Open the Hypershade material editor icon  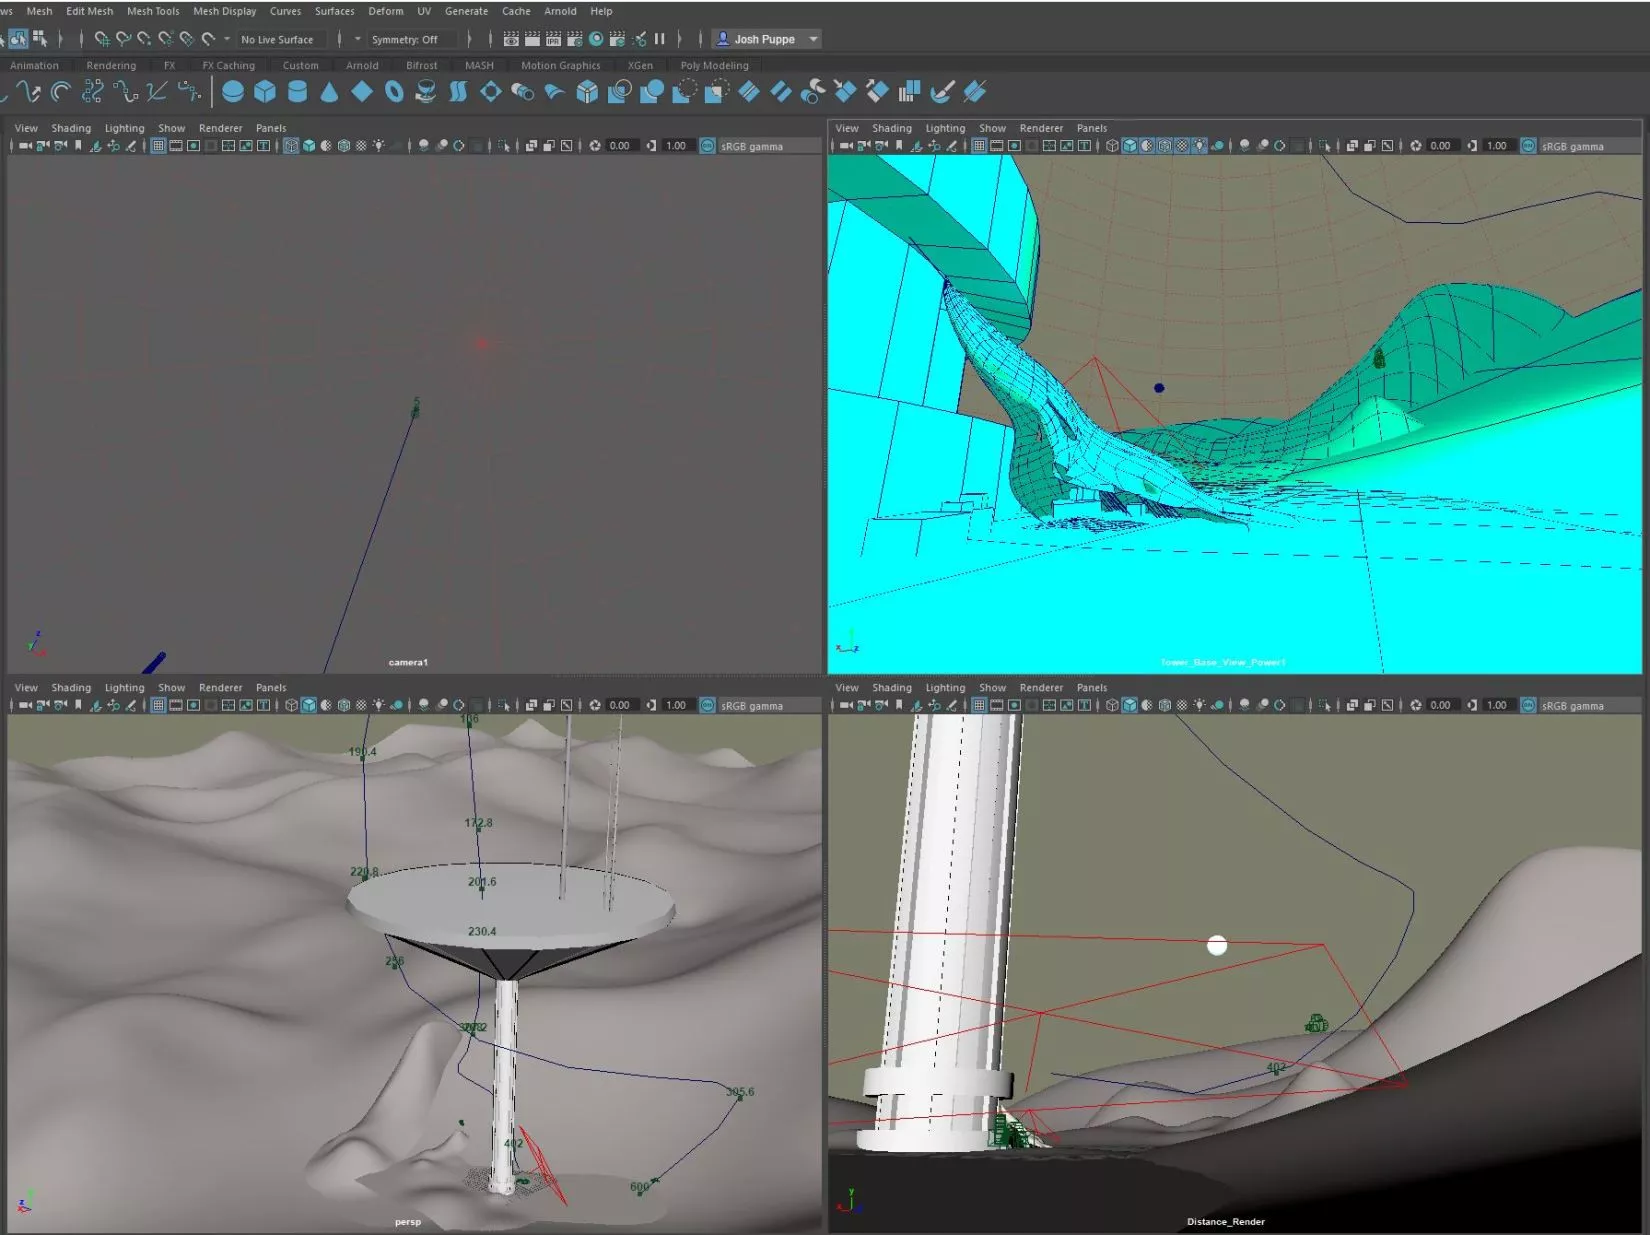coord(596,39)
